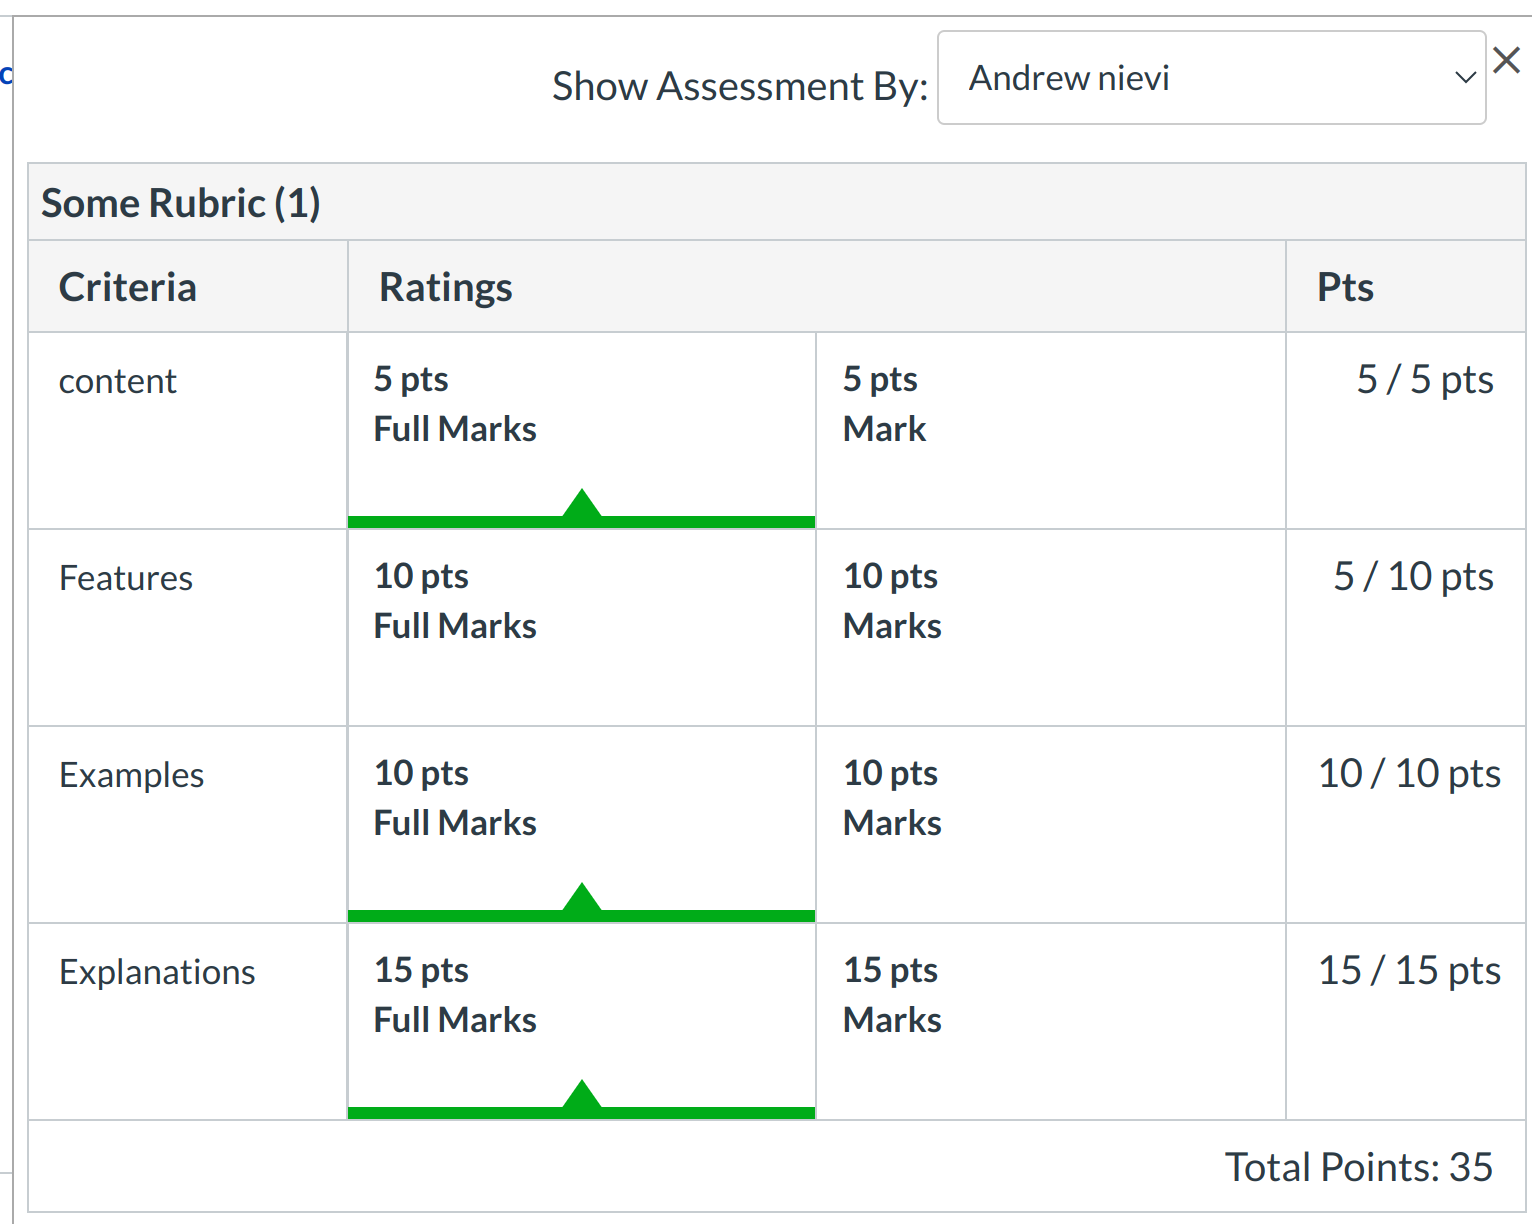1532x1224 pixels.
Task: Click the 5 / 10 pts Features score
Action: coord(1413,577)
